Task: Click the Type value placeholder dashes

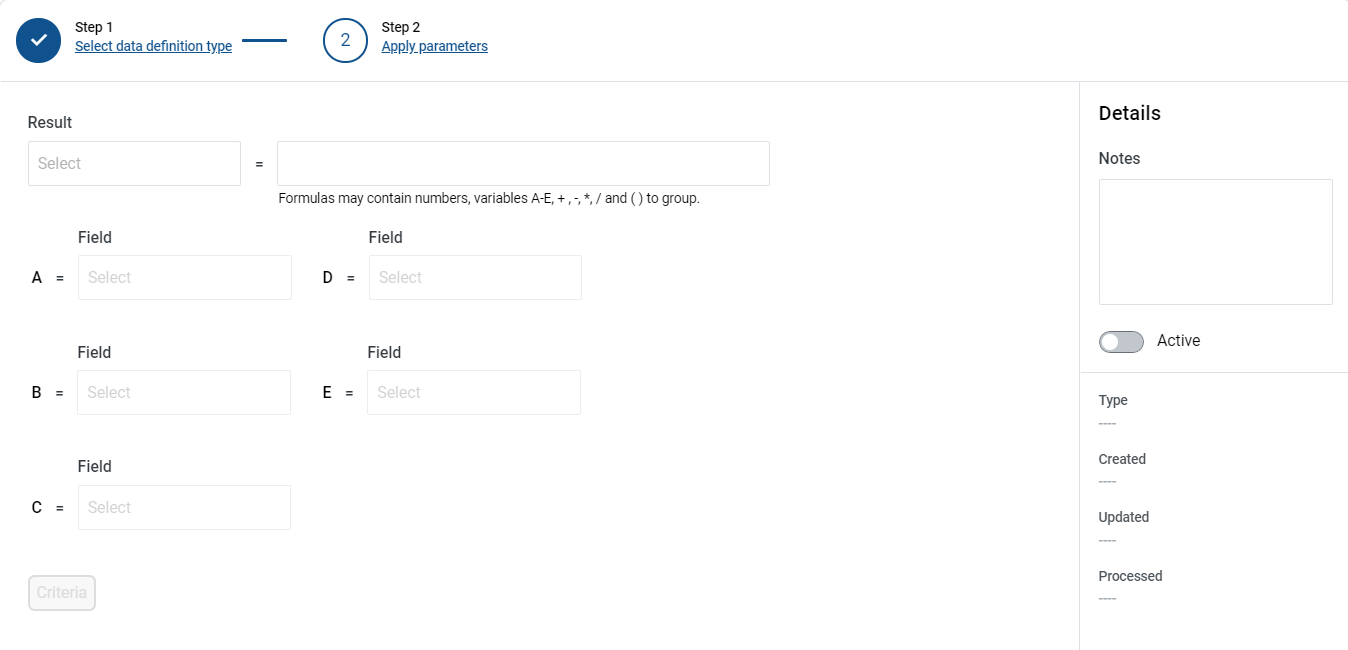Action: click(x=1107, y=423)
